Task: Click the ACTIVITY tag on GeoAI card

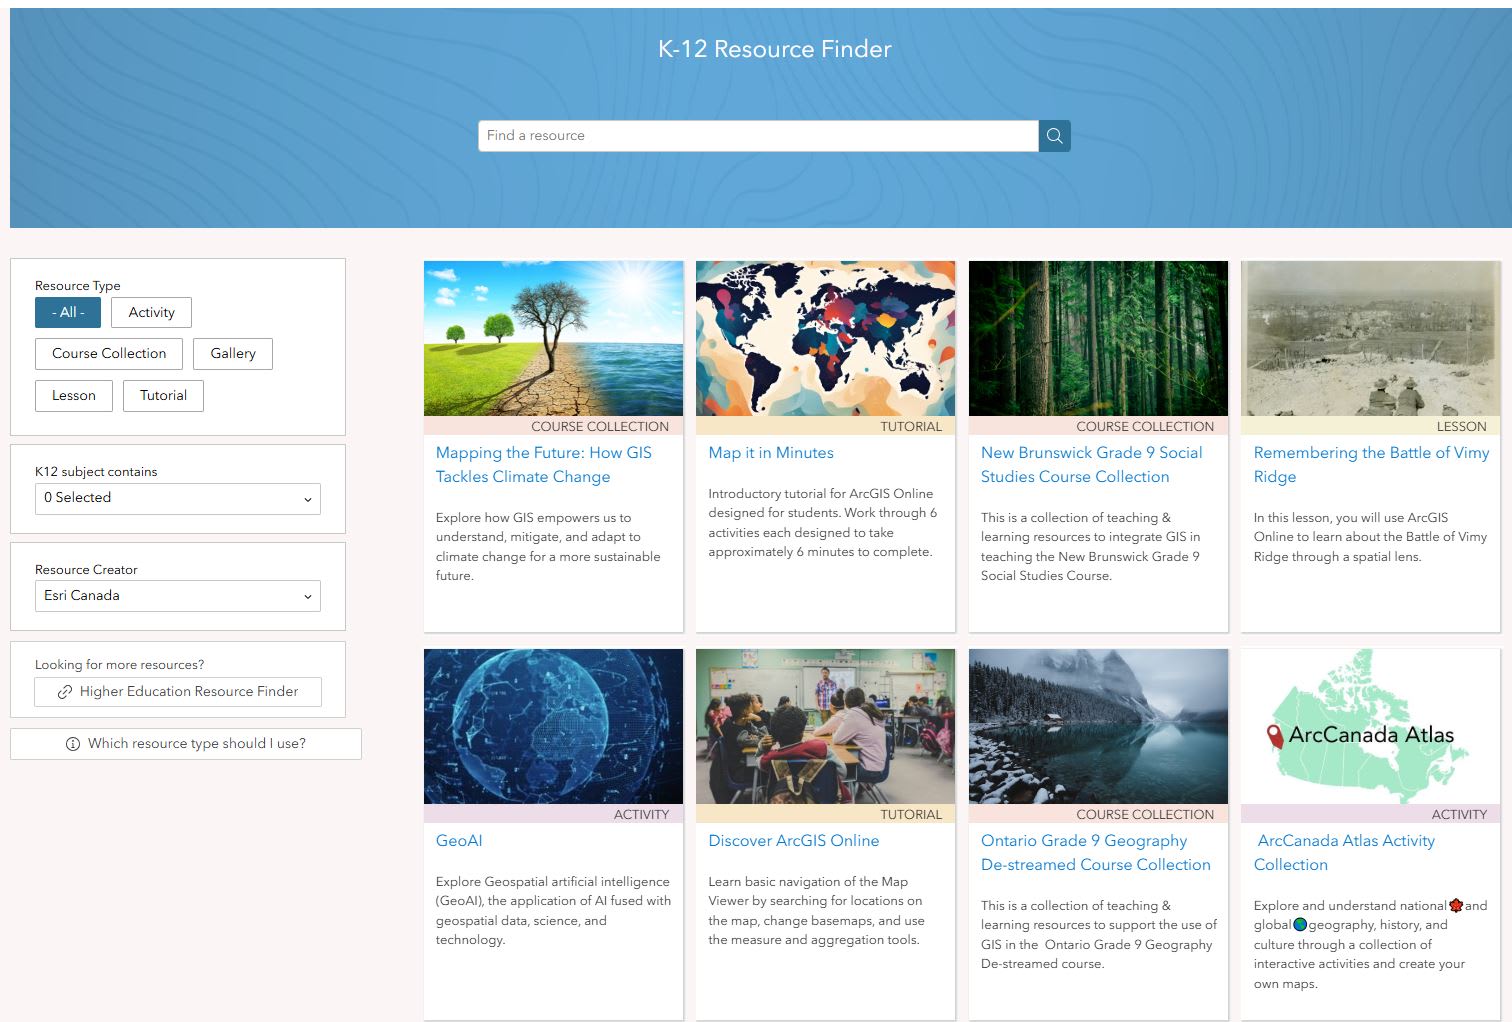Action: [641, 814]
